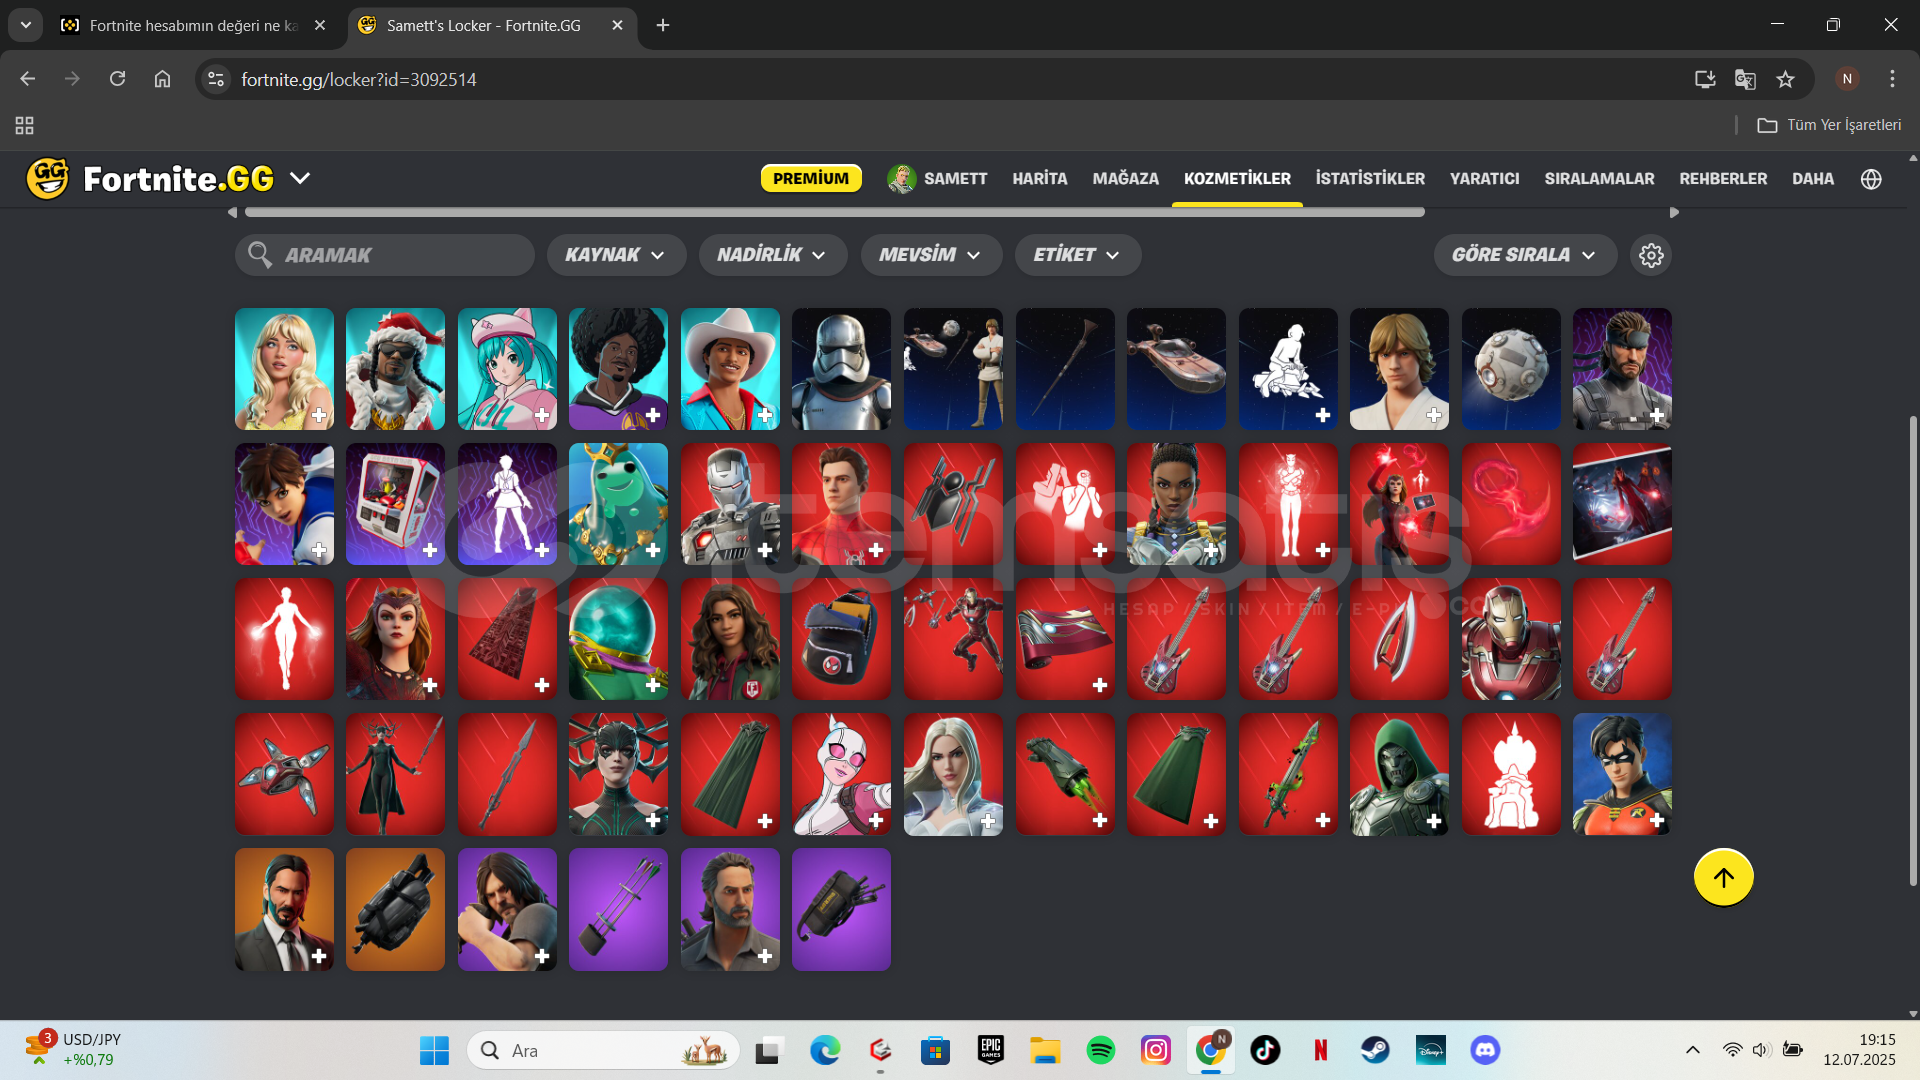Open Chrome profile N avatar
This screenshot has width=1920, height=1080.
coord(1847,79)
